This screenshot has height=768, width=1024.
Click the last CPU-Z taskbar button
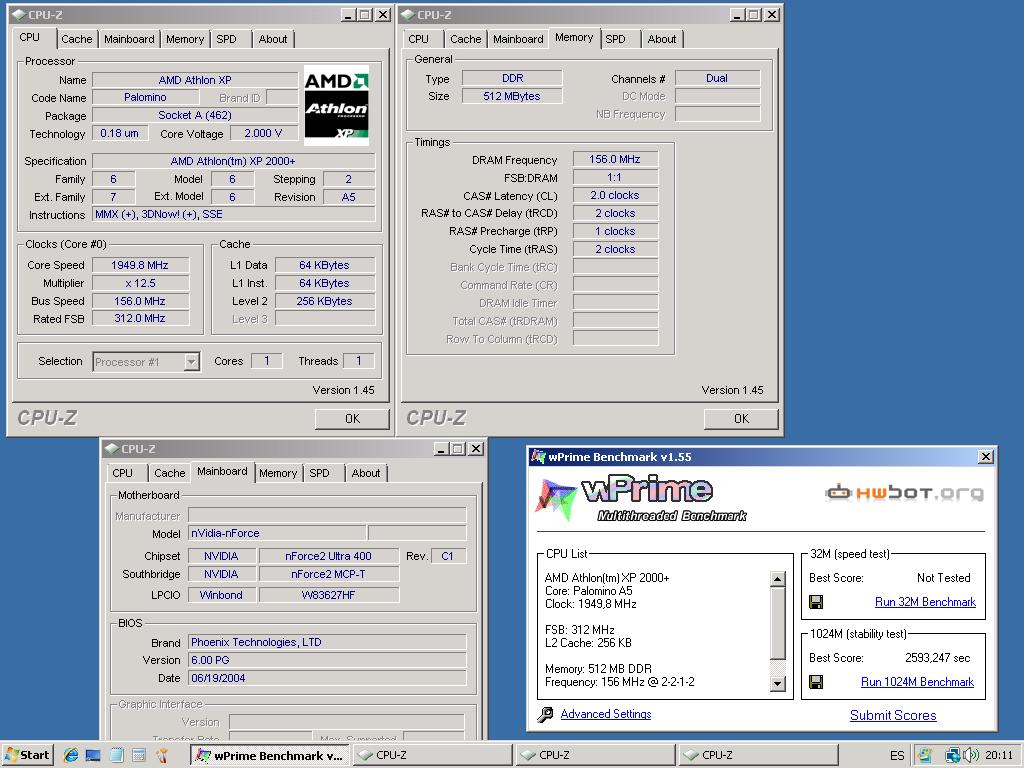[x=758, y=755]
